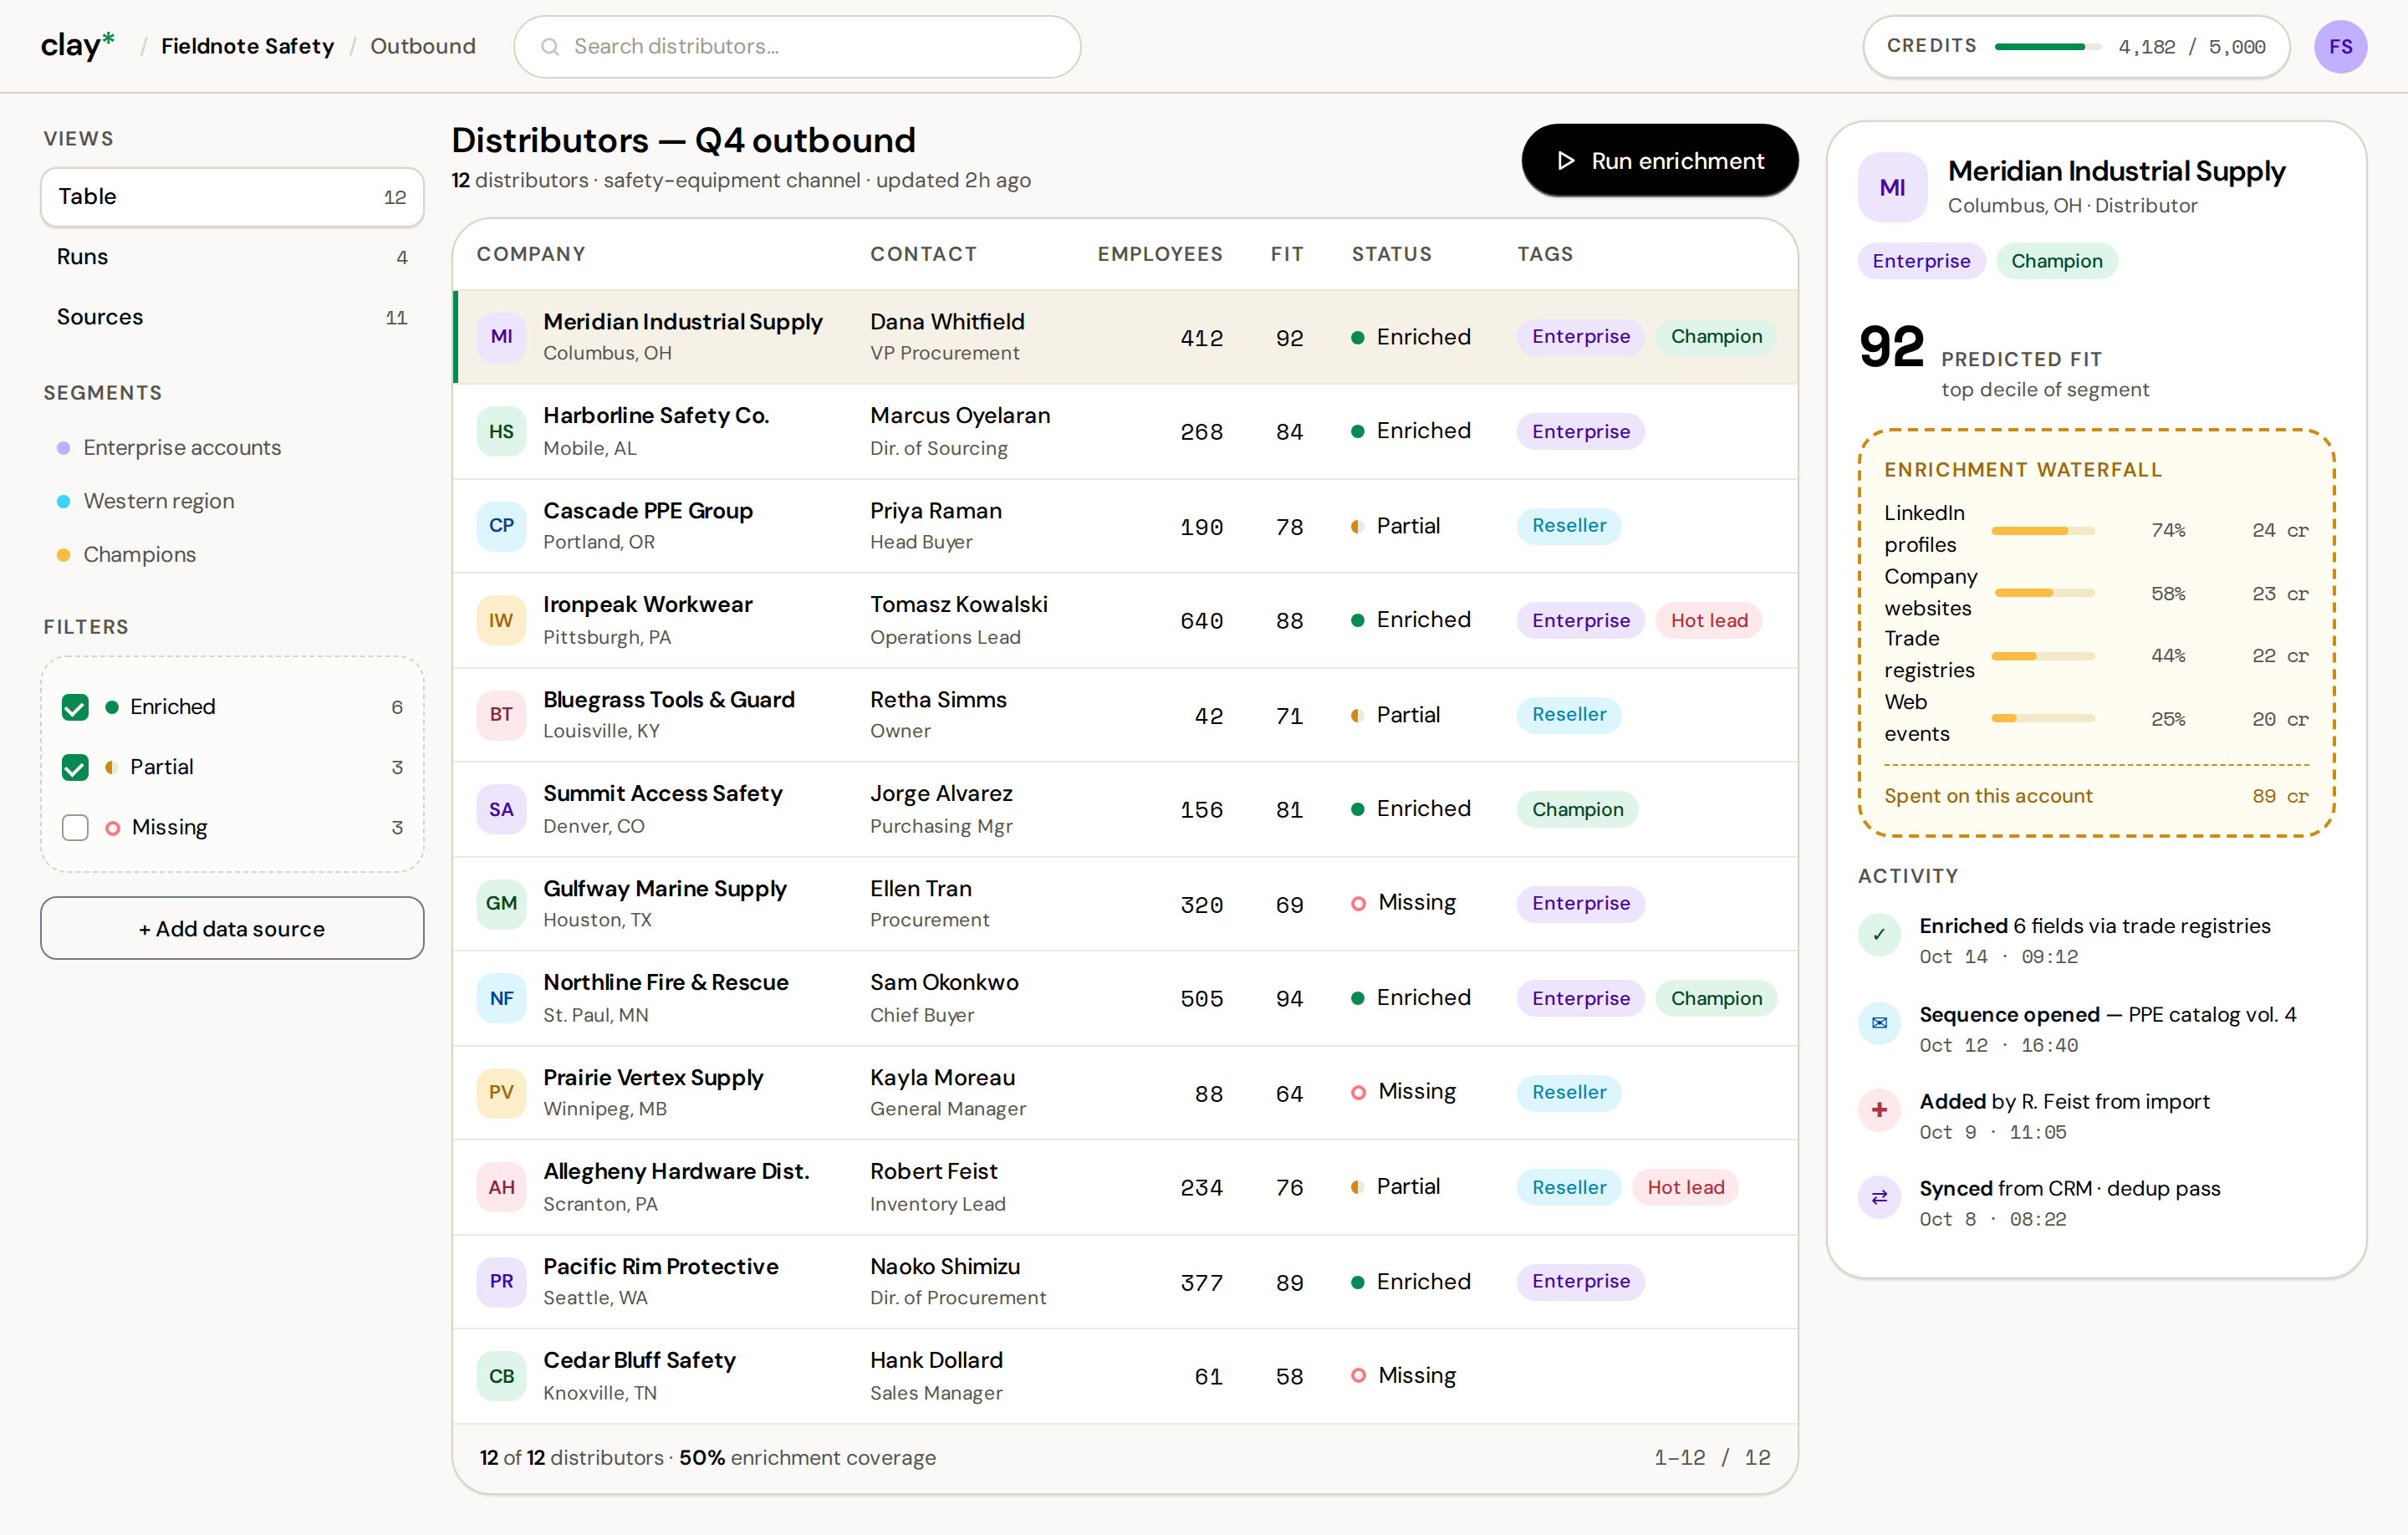
Task: Click the envelope Sequence opened icon
Action: (x=1879, y=1023)
